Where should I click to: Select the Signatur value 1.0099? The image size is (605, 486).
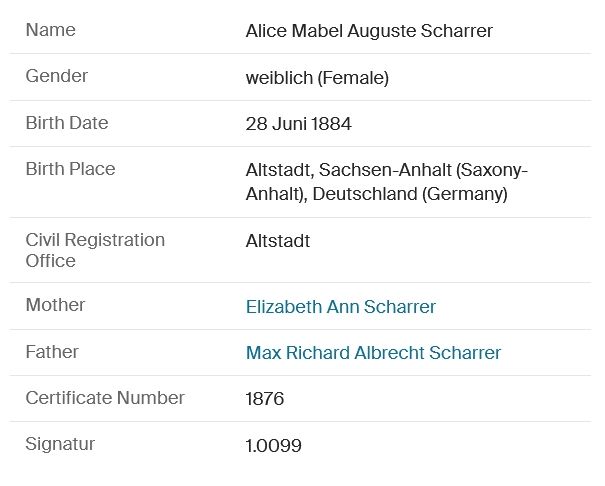coord(273,446)
